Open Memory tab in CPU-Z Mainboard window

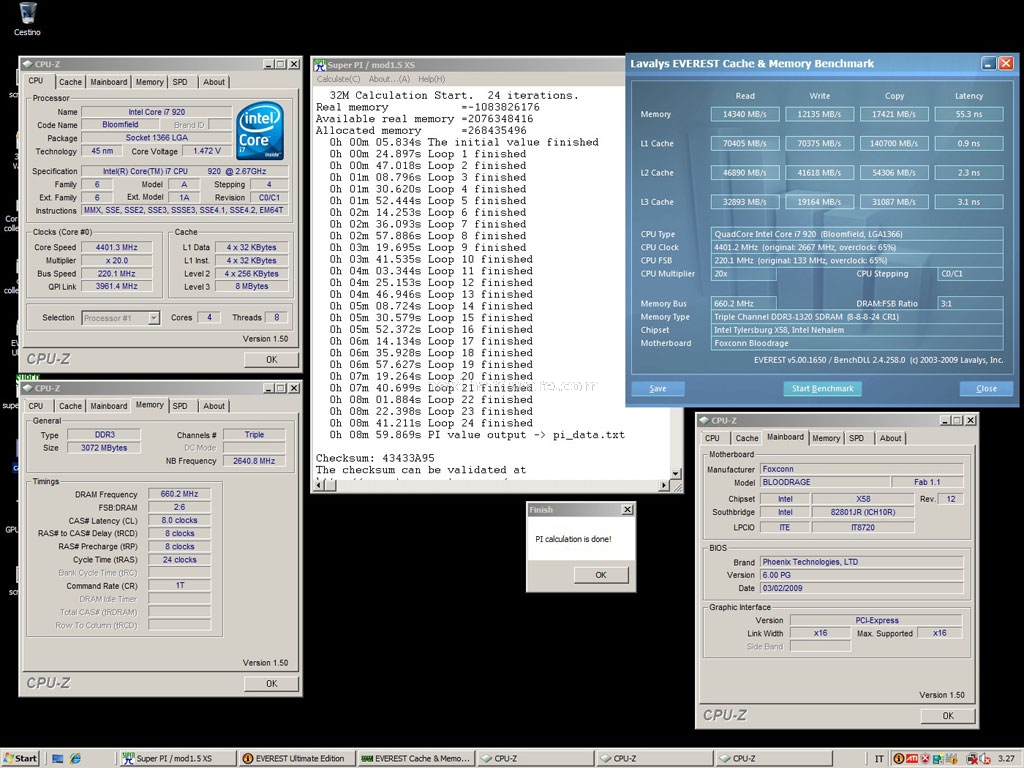tap(826, 438)
